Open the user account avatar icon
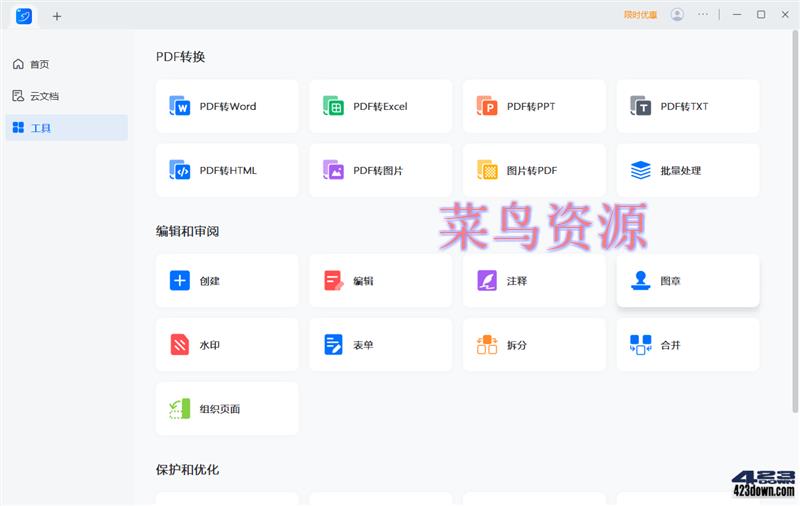The image size is (800, 506). (x=677, y=14)
